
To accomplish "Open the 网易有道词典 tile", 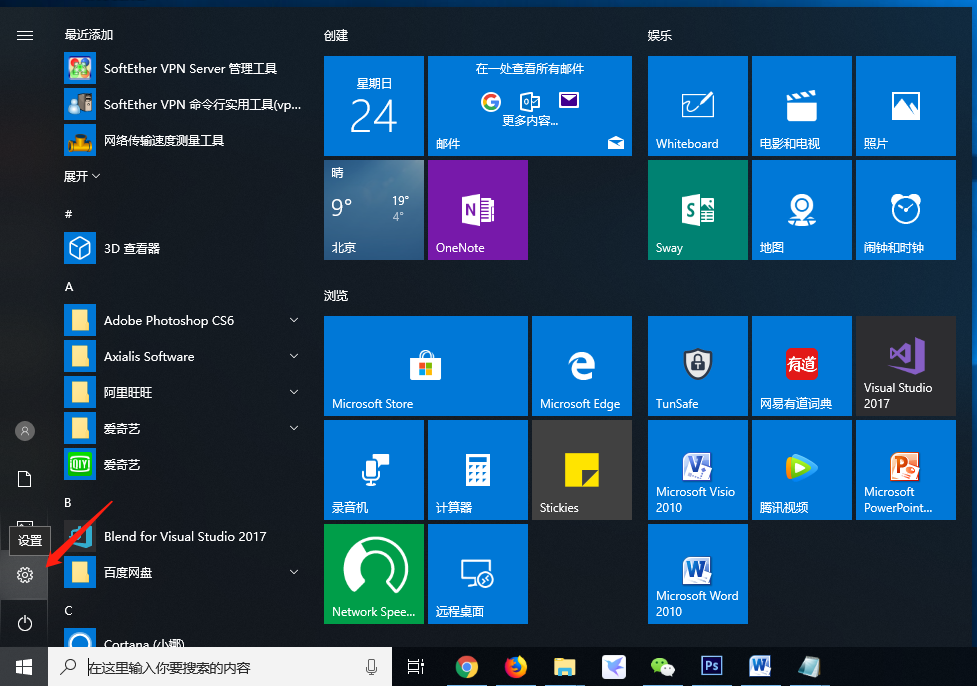I will pos(801,366).
